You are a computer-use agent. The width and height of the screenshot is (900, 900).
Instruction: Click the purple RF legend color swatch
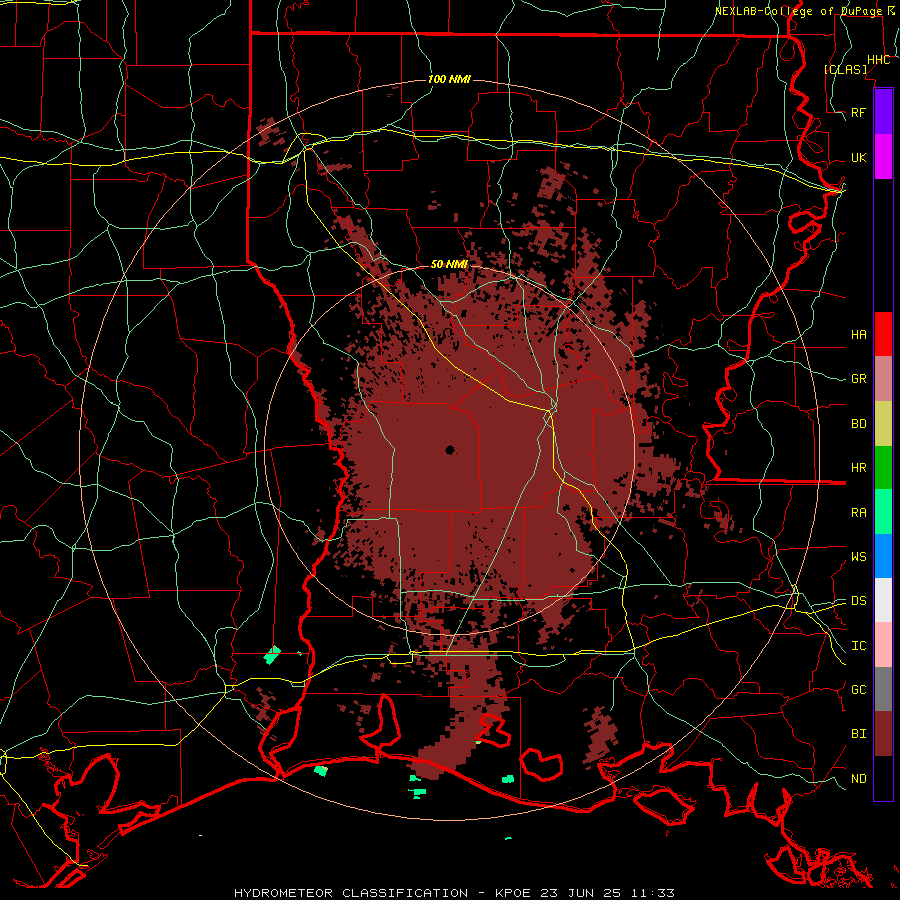click(x=883, y=112)
